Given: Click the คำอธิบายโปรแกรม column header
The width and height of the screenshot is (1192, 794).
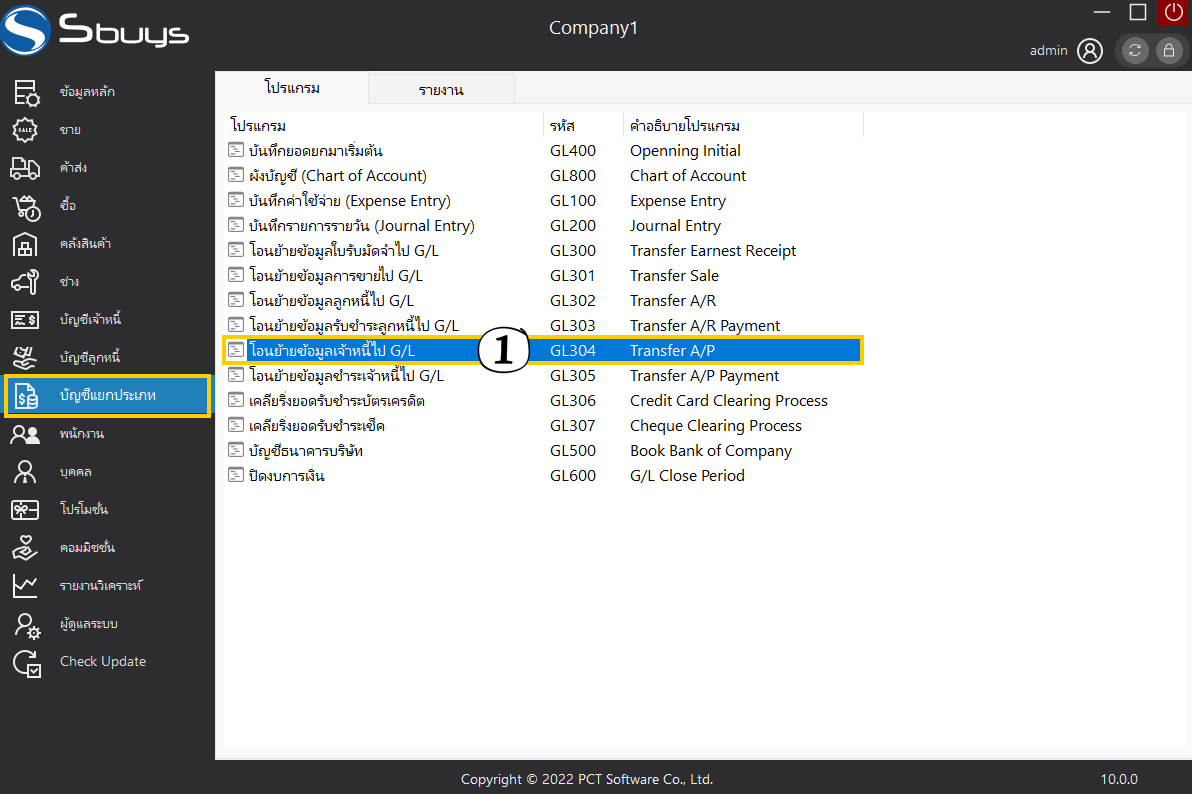Looking at the screenshot, I should pyautogui.click(x=685, y=126).
